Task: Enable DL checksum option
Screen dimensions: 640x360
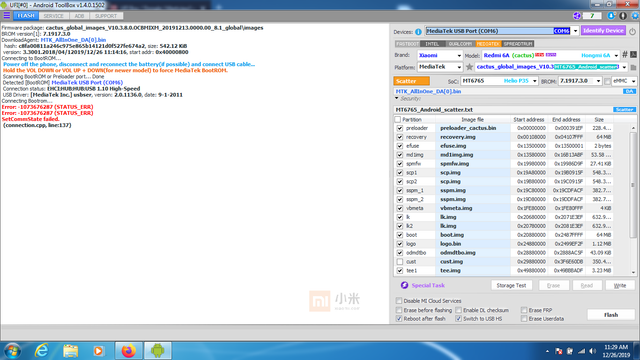Action: (x=458, y=310)
